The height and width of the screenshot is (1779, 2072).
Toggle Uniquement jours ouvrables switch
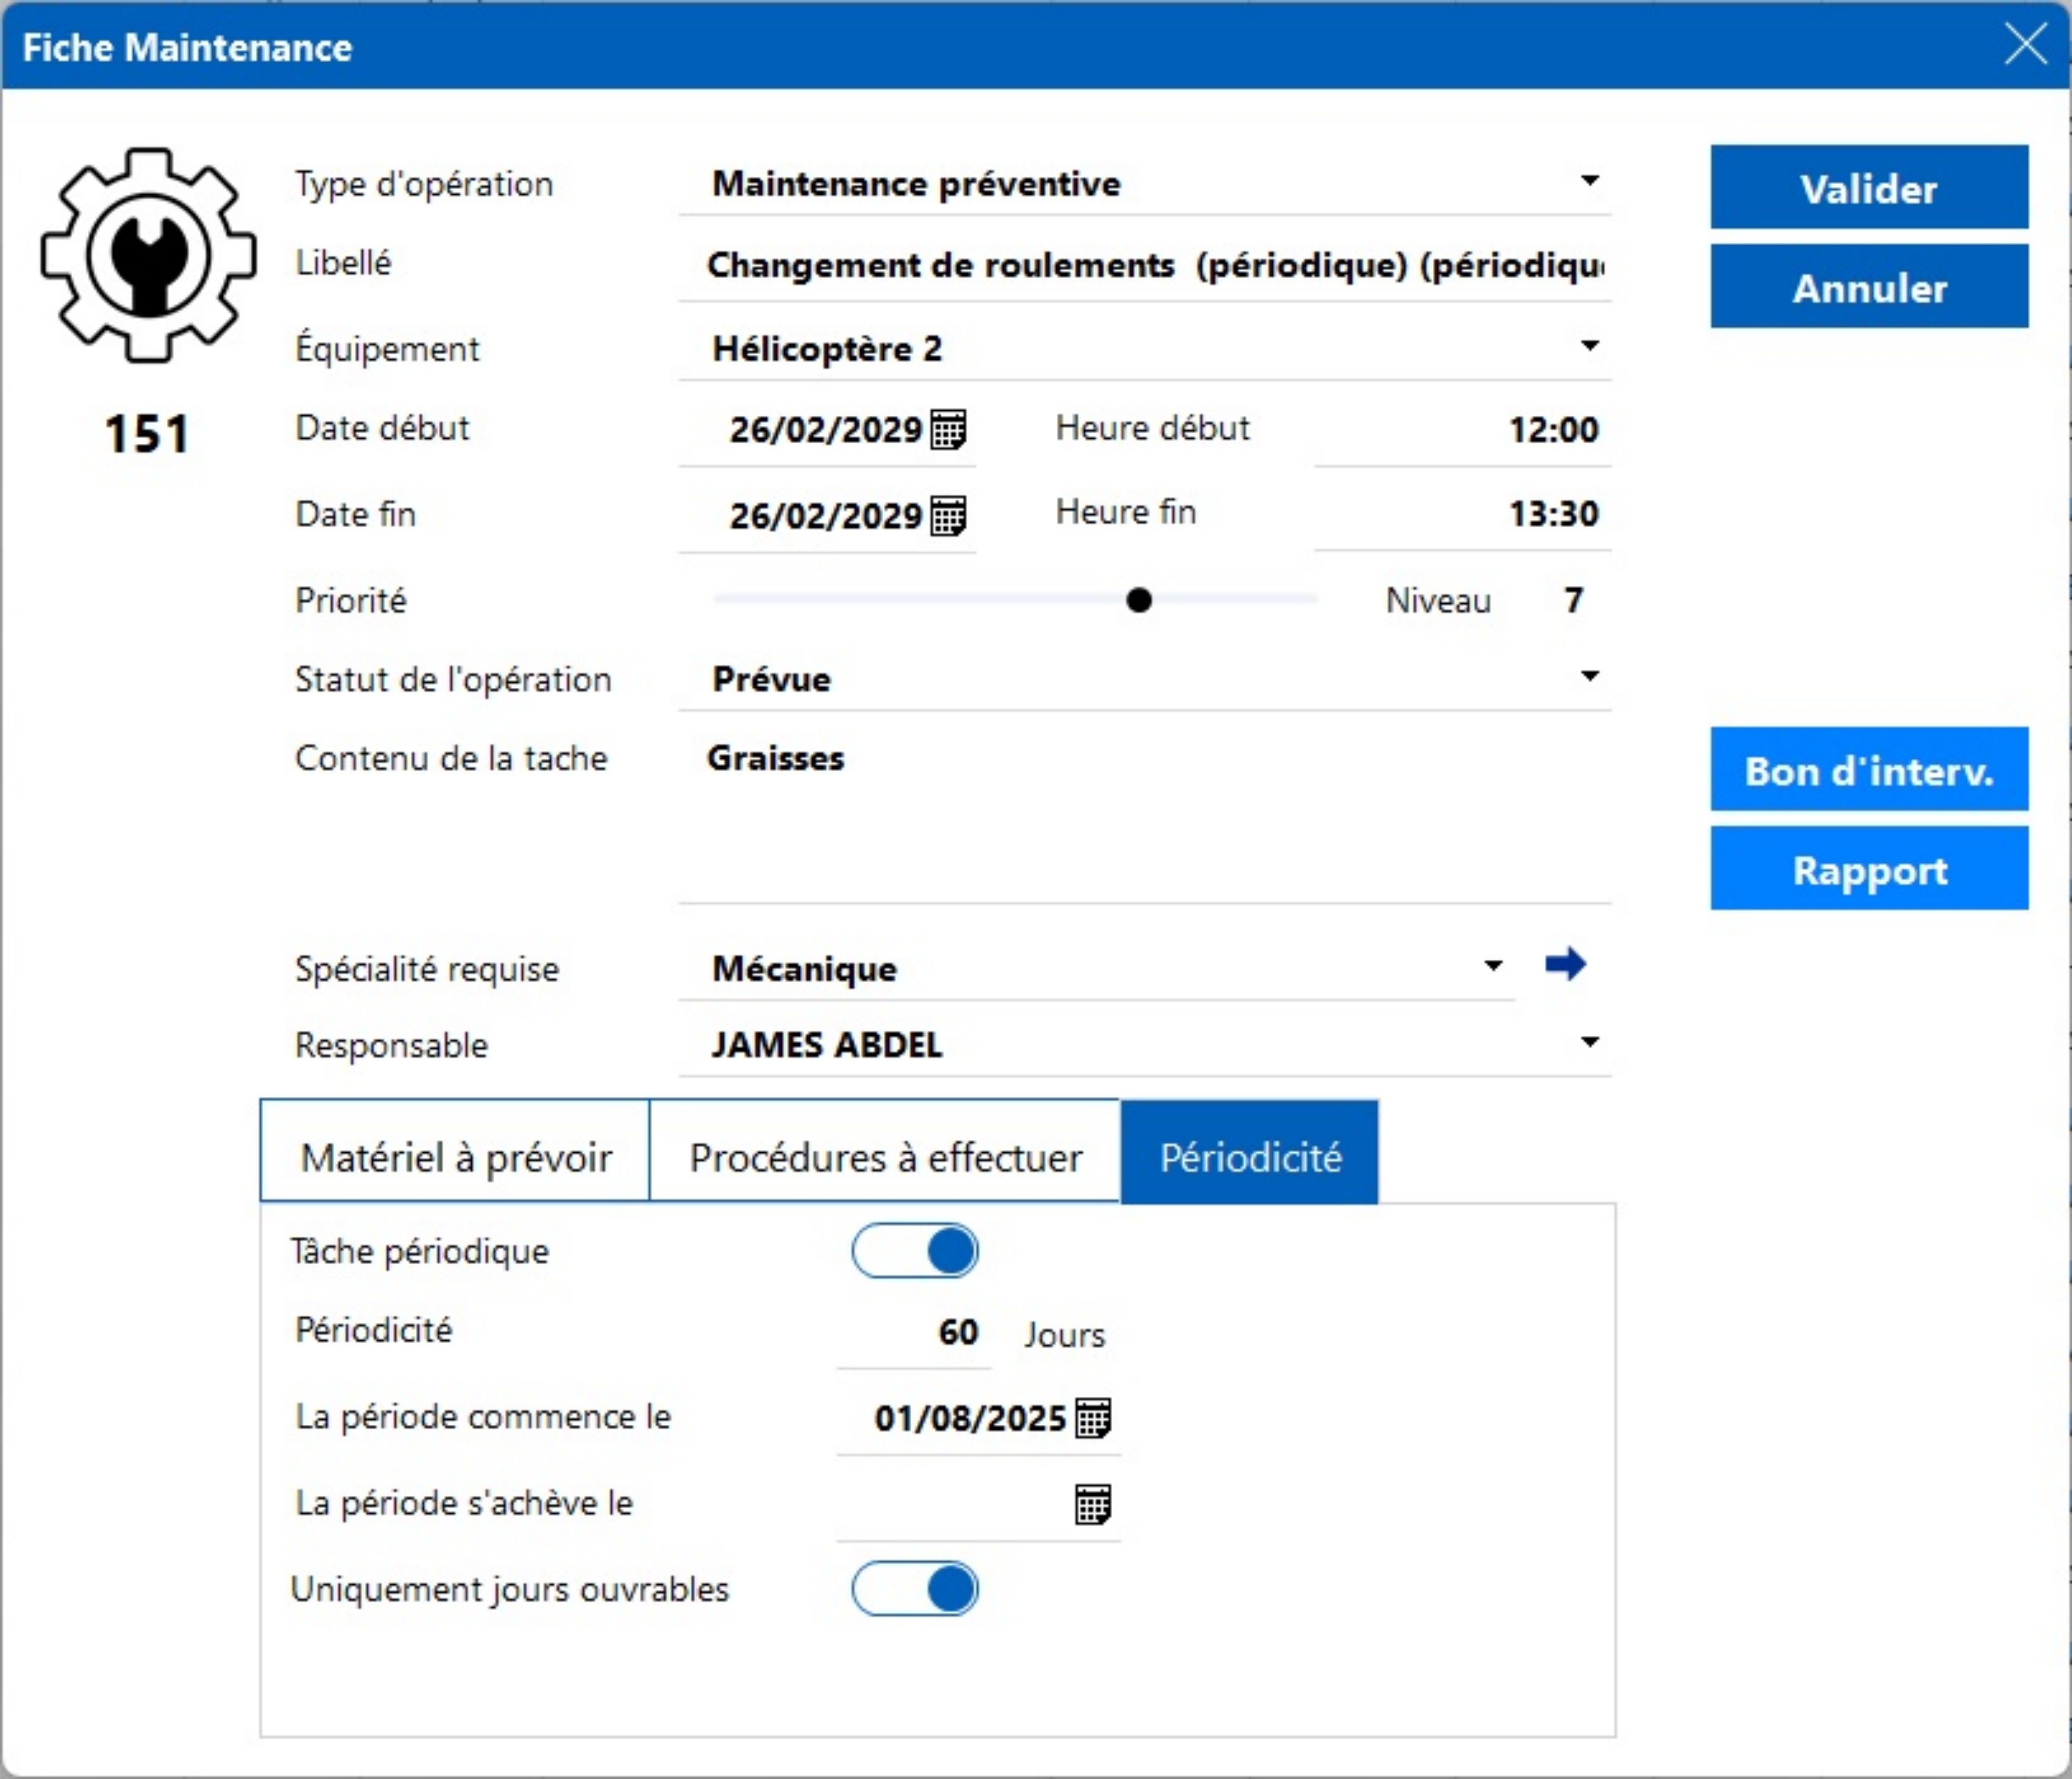[x=914, y=1589]
